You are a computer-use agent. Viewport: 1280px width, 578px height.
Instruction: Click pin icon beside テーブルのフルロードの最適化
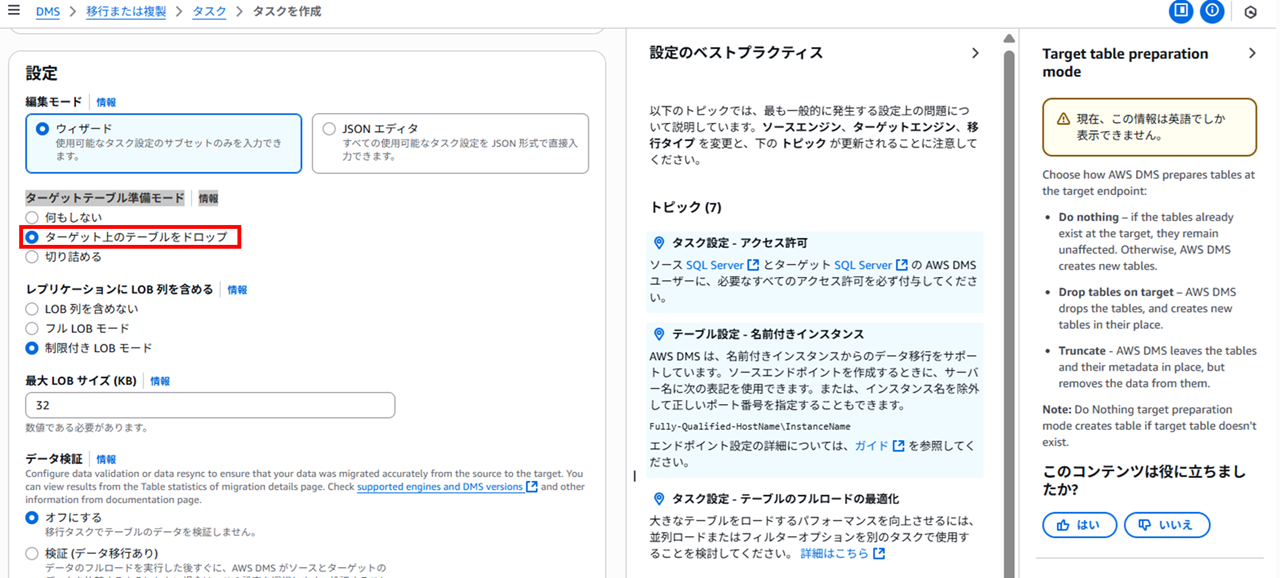[659, 499]
